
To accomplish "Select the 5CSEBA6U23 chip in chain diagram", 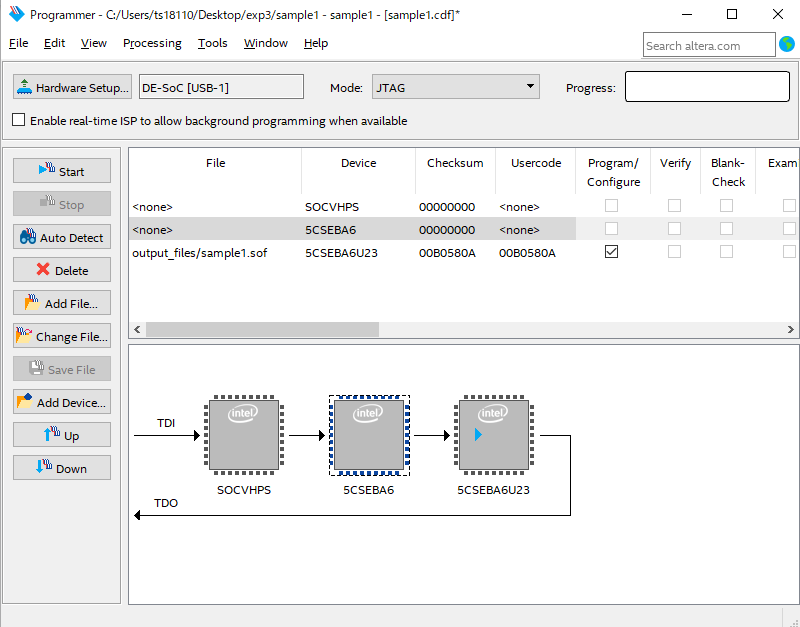I will [x=494, y=435].
